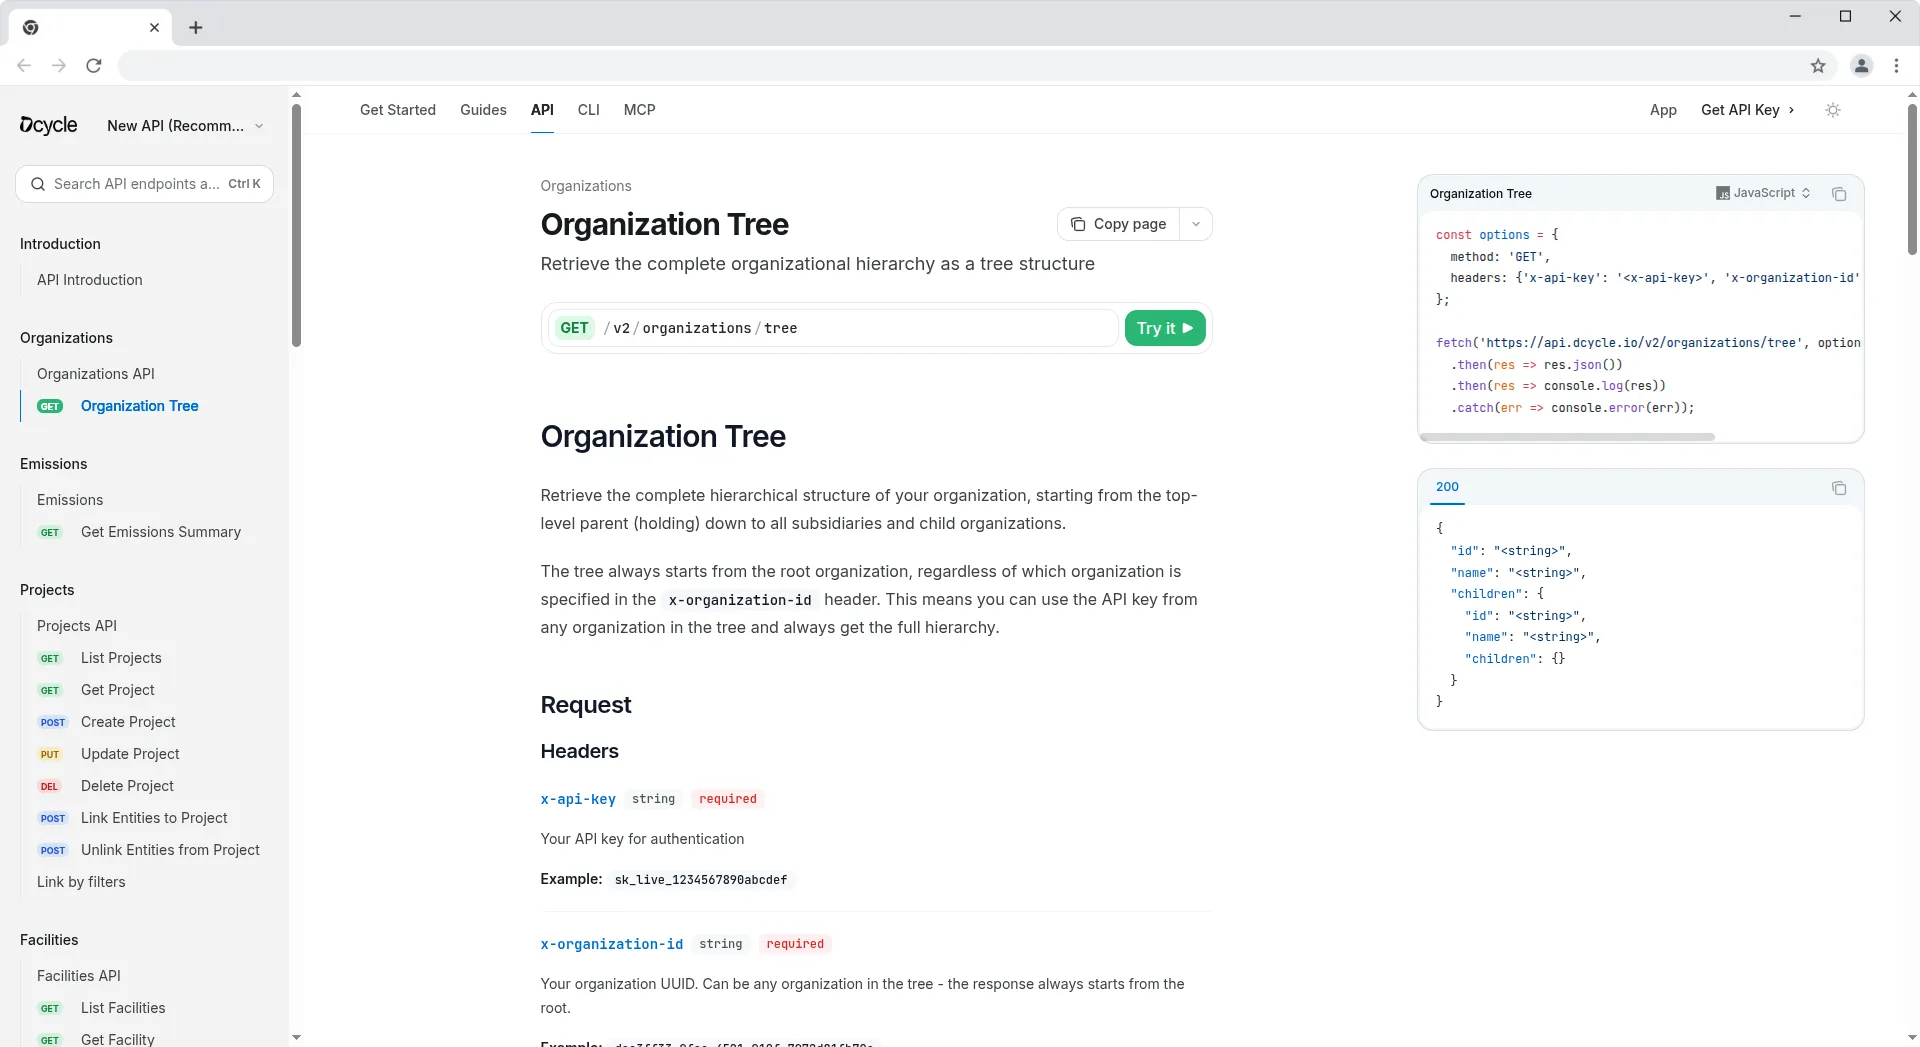Viewport: 1920px width, 1047px height.
Task: Copy the JavaScript fetch code snippet
Action: pos(1840,193)
